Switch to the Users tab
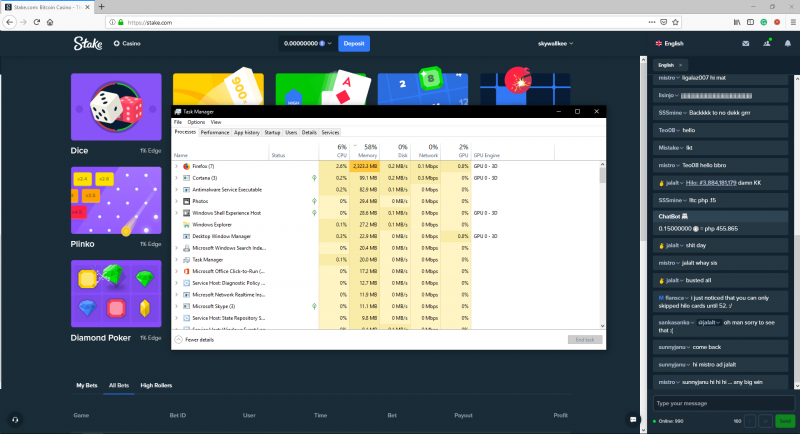Viewport: 800px width, 434px height. point(291,133)
